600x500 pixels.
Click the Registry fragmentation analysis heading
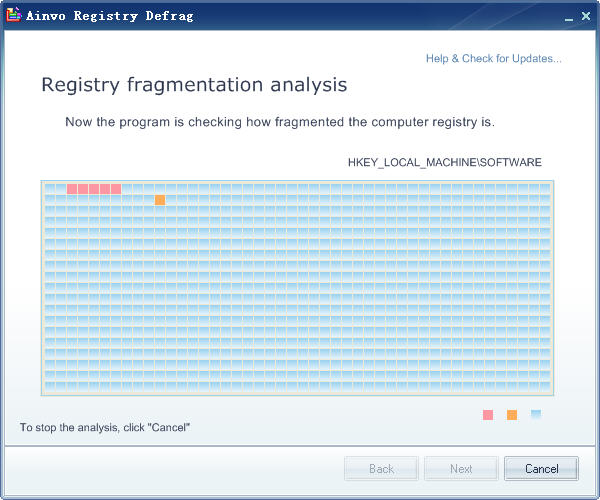click(194, 85)
